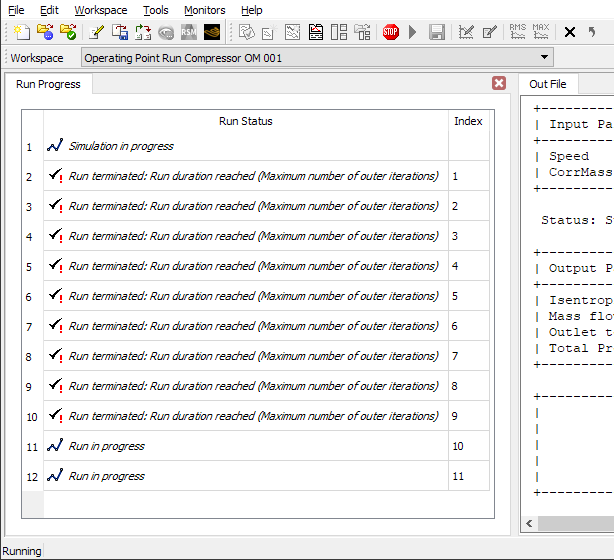Click the Run Status column header
The width and height of the screenshot is (614, 560).
pos(245,121)
